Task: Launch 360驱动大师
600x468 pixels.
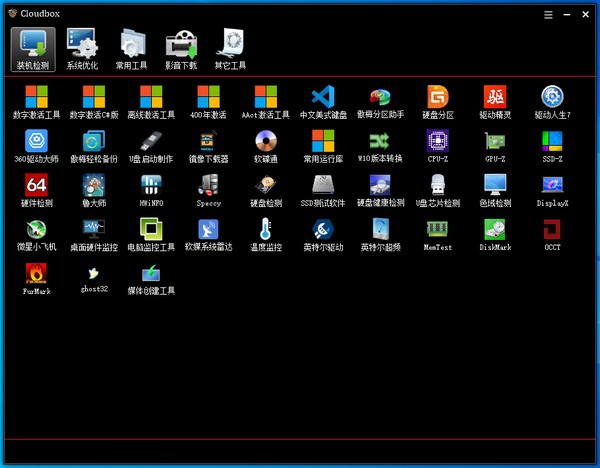Action: 36,146
